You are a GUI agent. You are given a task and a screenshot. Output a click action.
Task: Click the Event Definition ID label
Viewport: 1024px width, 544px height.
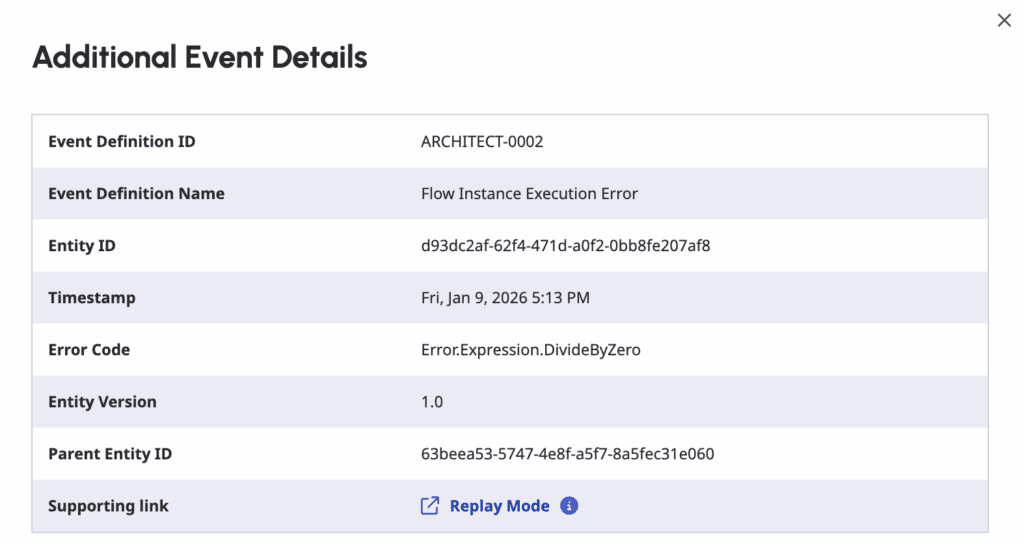122,142
